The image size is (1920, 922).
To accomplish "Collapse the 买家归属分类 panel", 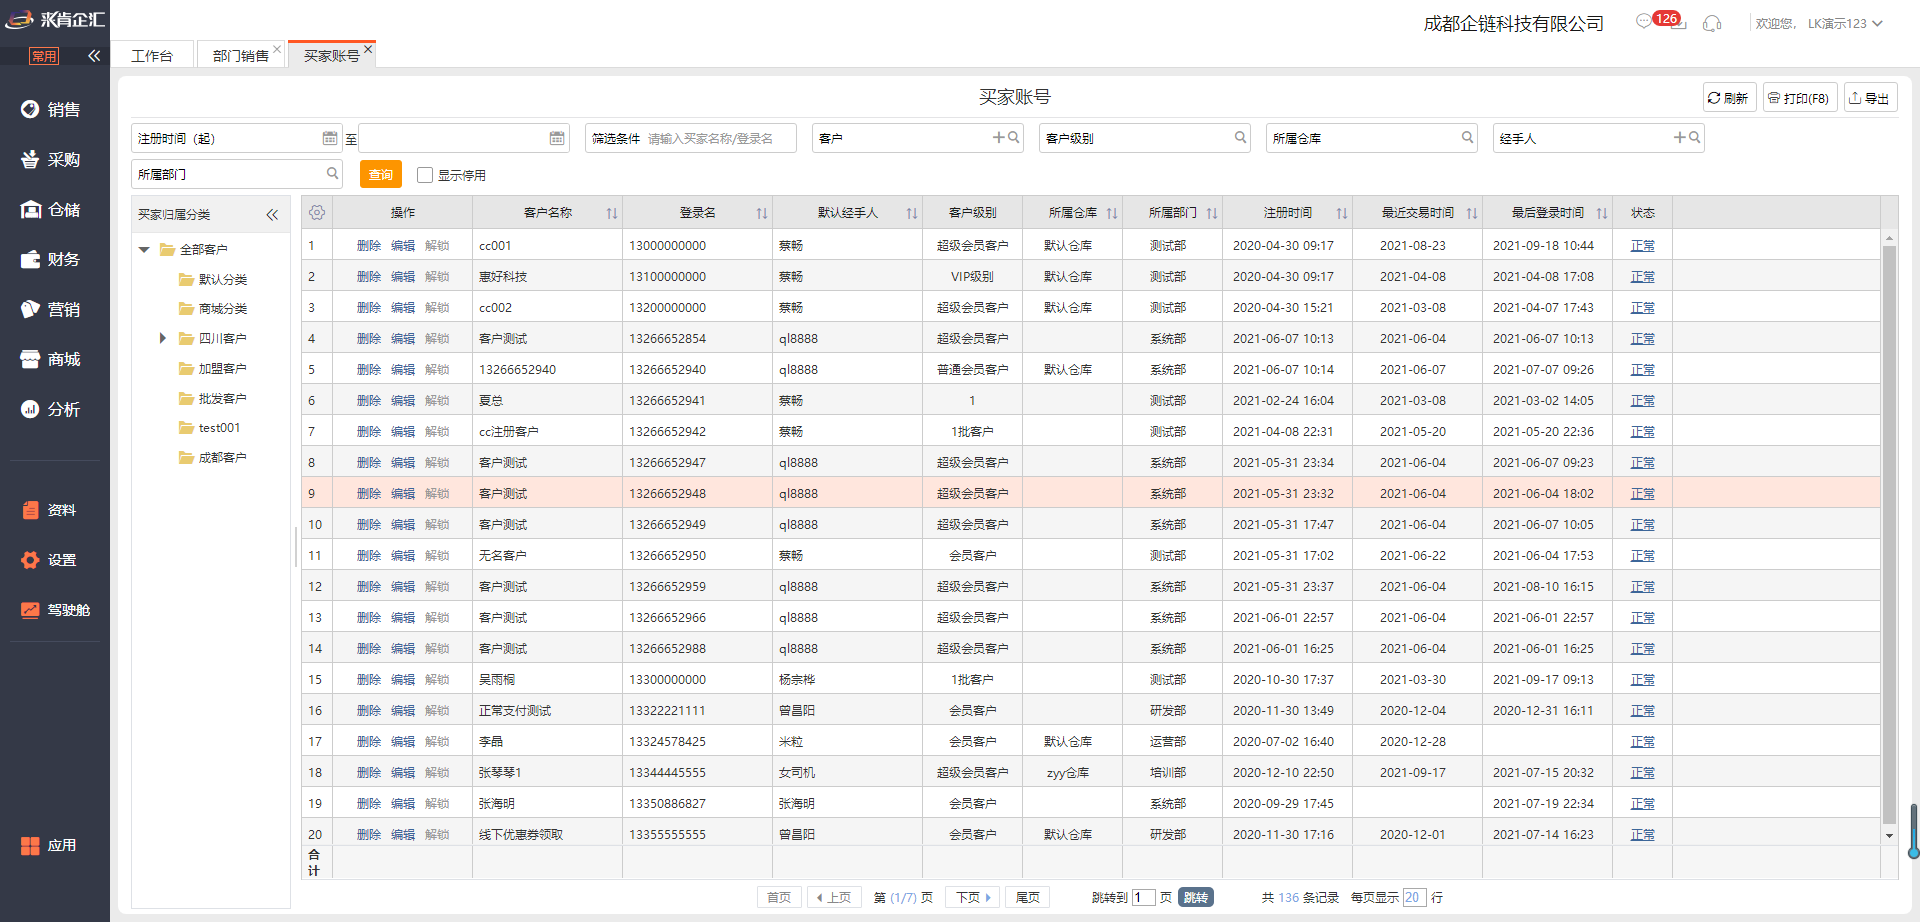I will (x=272, y=215).
